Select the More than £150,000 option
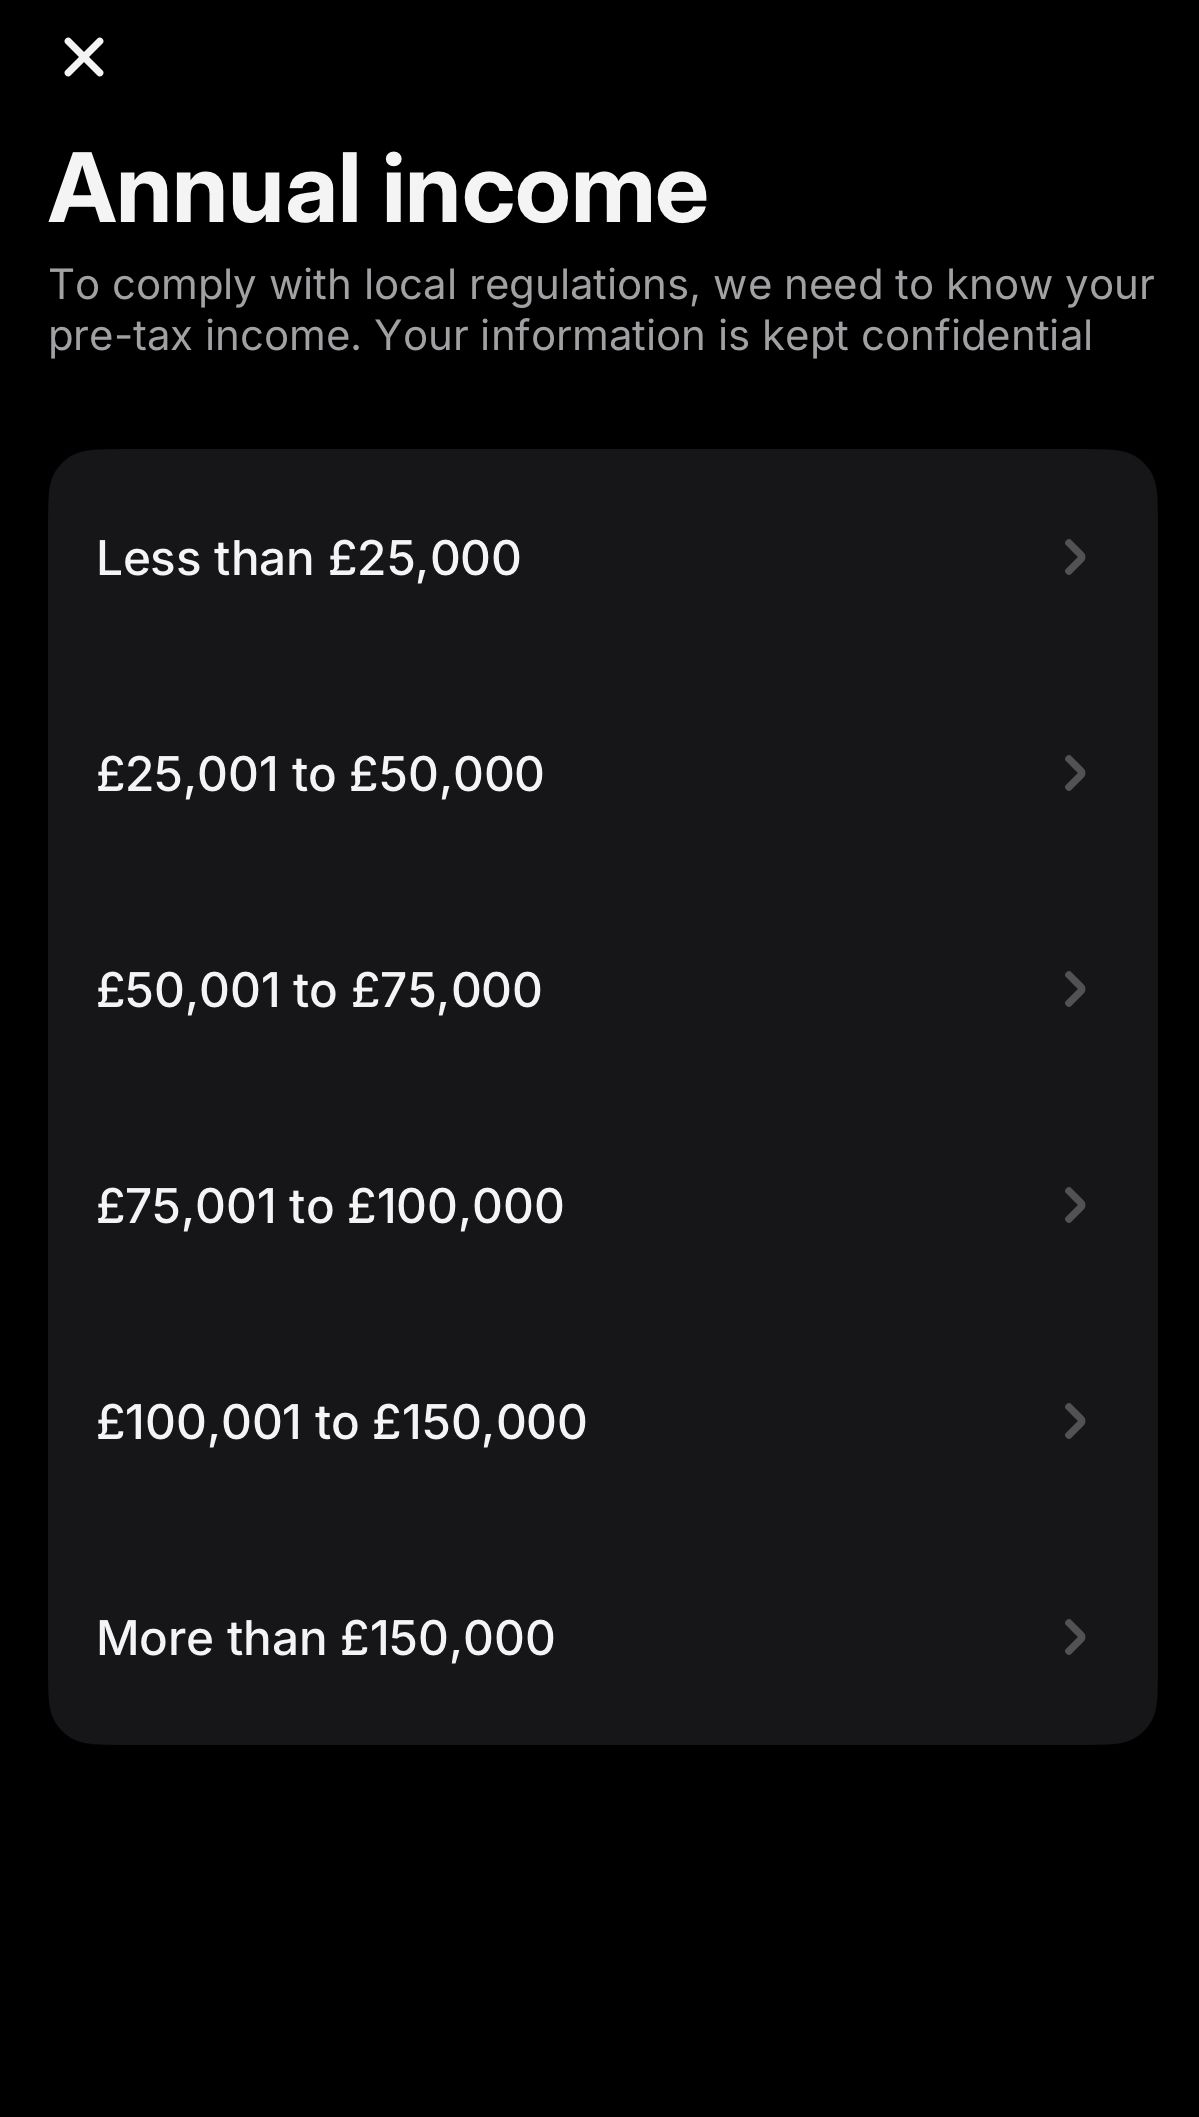This screenshot has height=2117, width=1199. point(326,1638)
